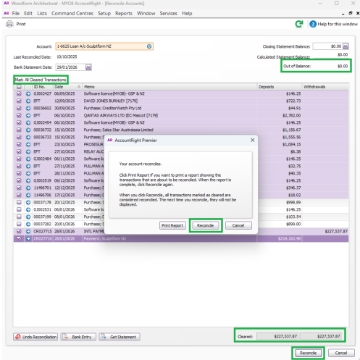Click the Bank Entry button

(78, 337)
